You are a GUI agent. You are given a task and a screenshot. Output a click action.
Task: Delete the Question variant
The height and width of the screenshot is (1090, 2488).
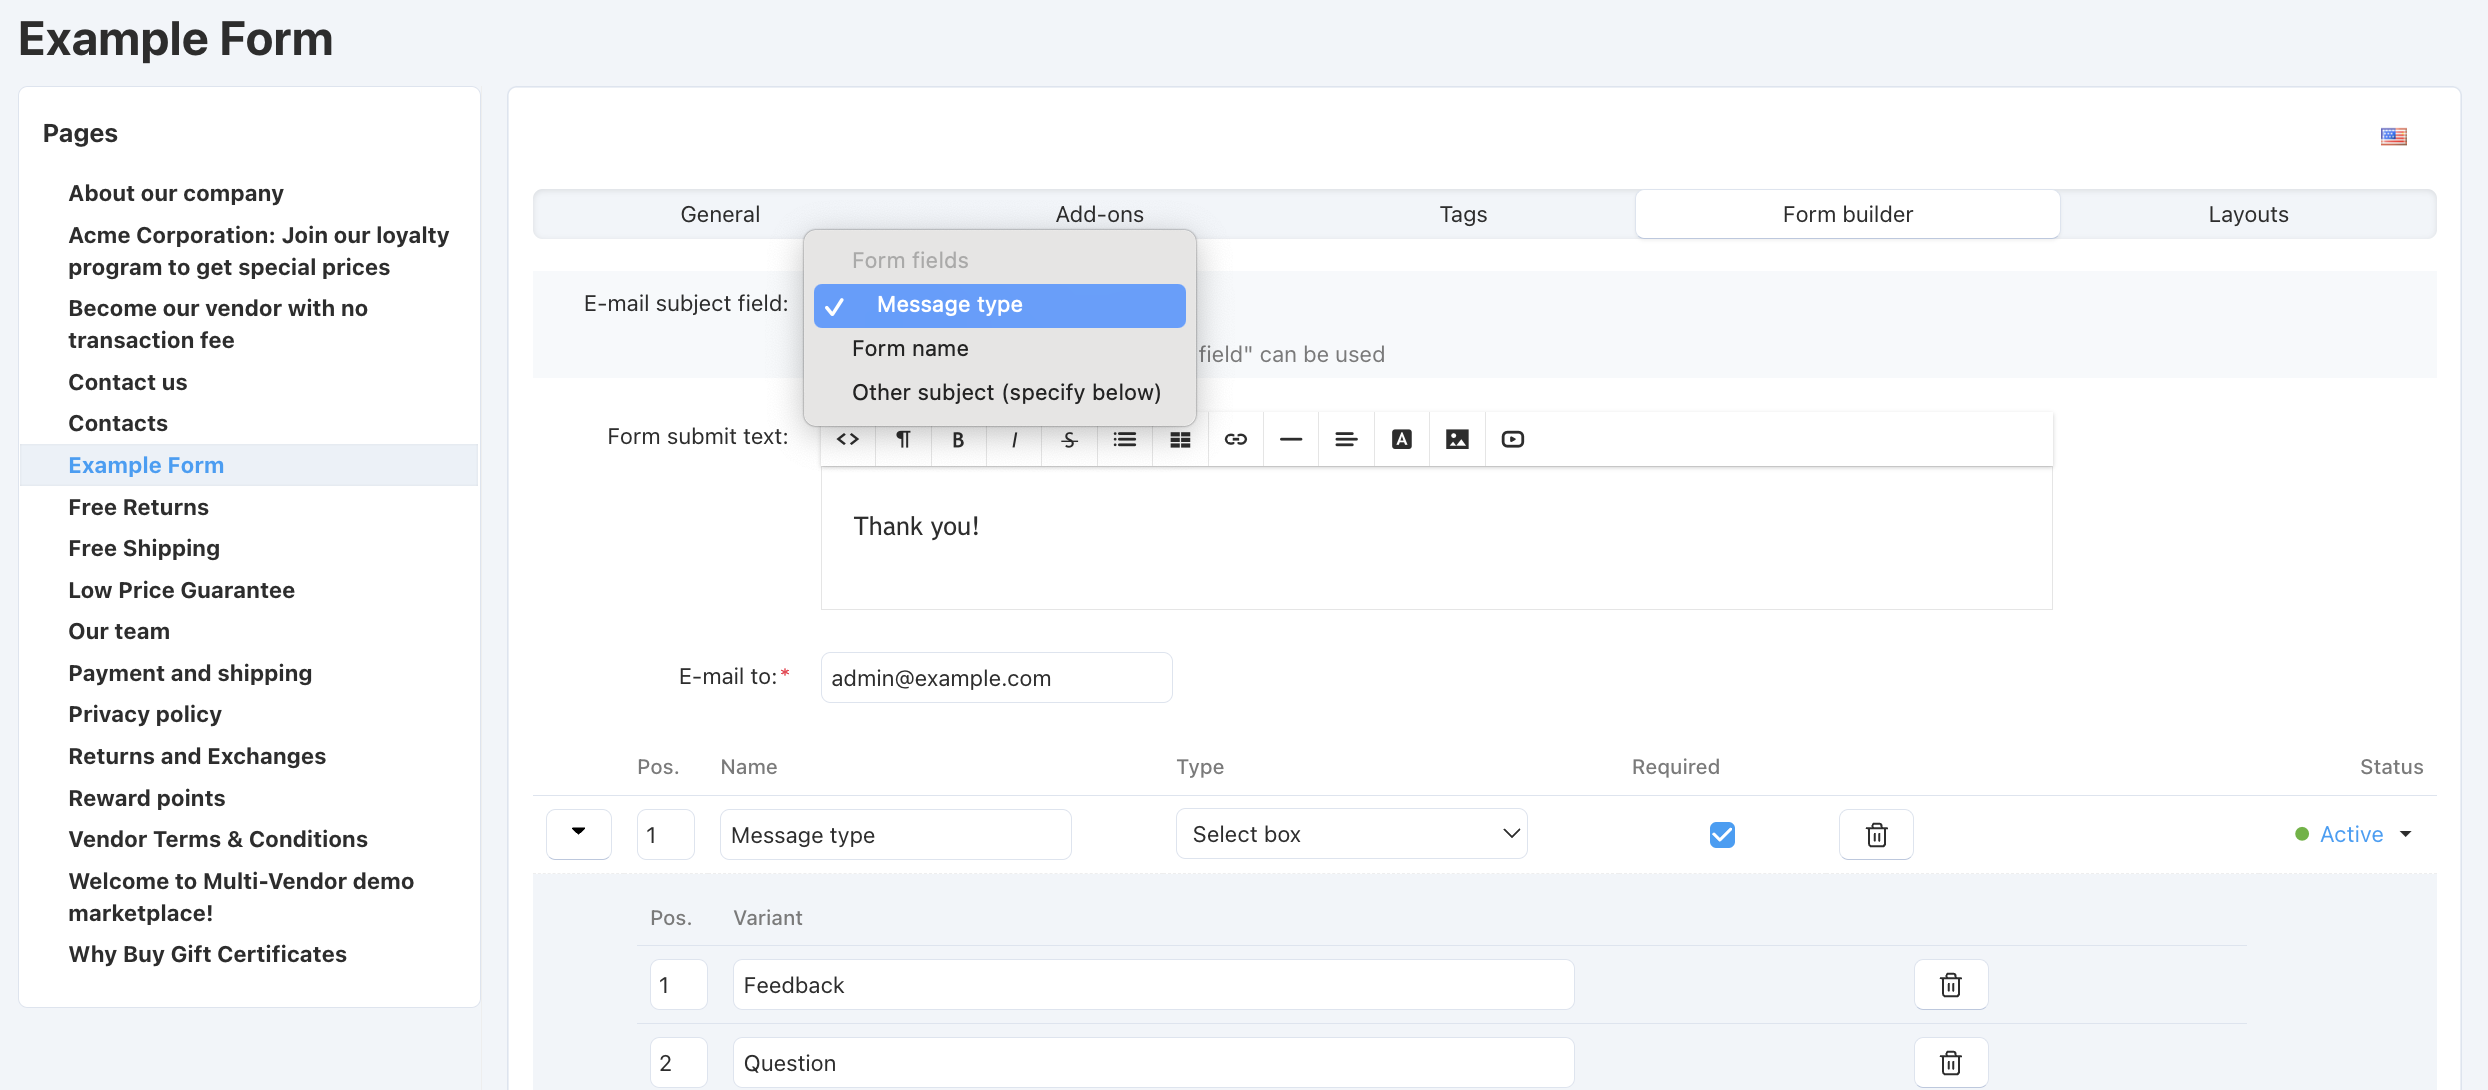click(1951, 1063)
